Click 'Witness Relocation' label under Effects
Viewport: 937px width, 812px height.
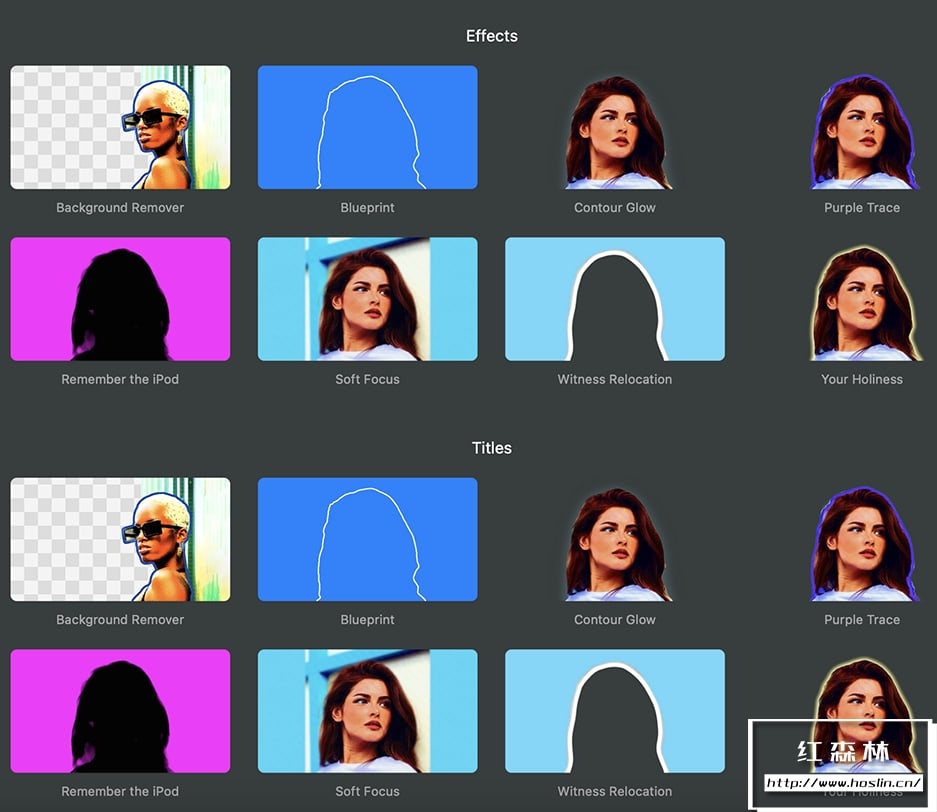coord(615,379)
